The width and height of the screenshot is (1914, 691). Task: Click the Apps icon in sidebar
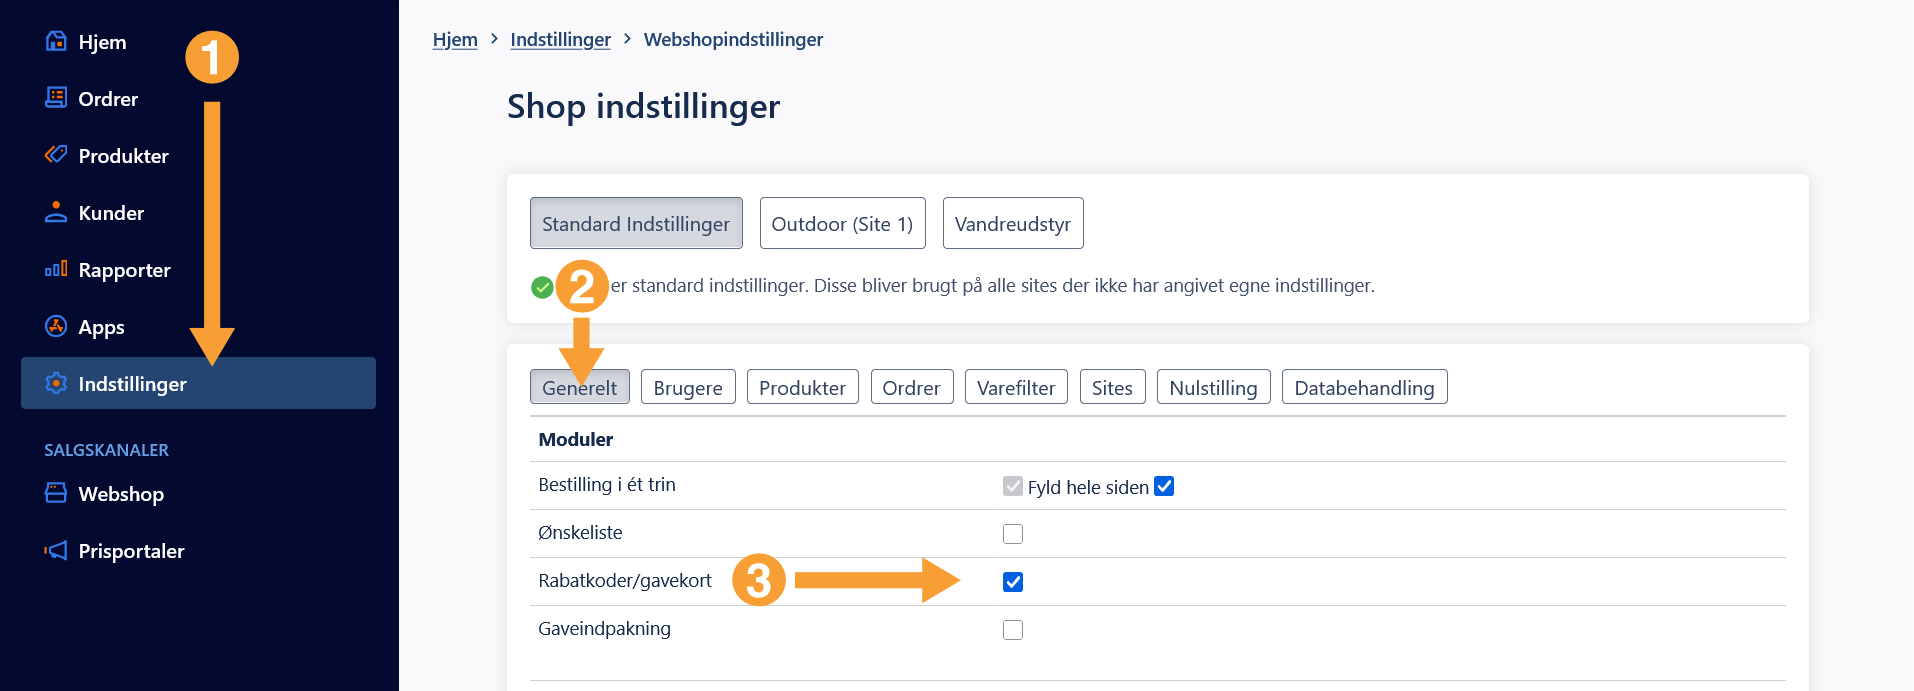point(56,326)
